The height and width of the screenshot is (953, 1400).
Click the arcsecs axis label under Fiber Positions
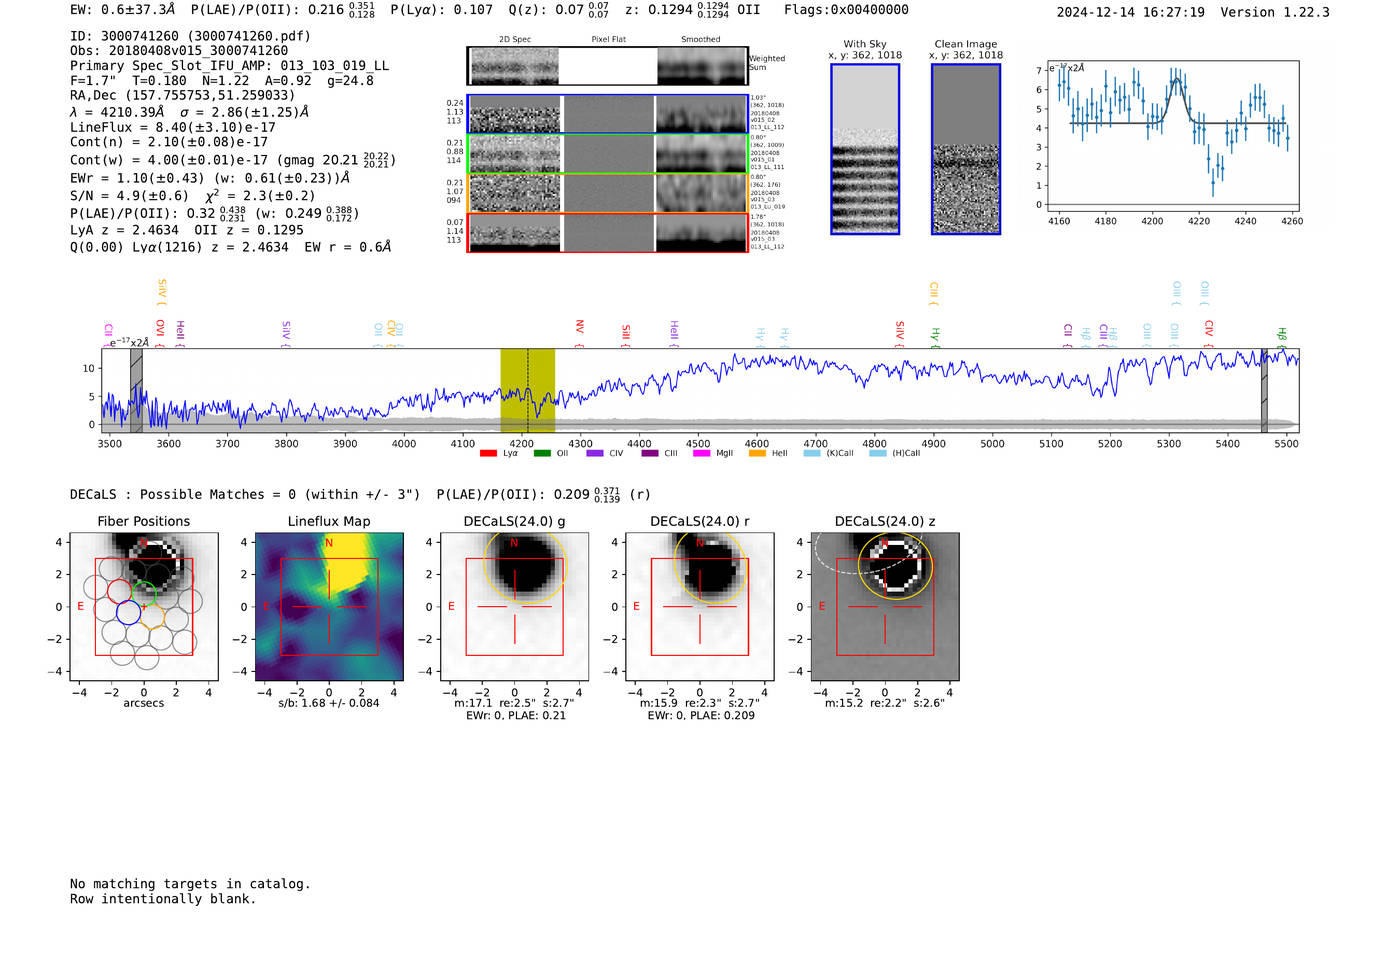[144, 703]
